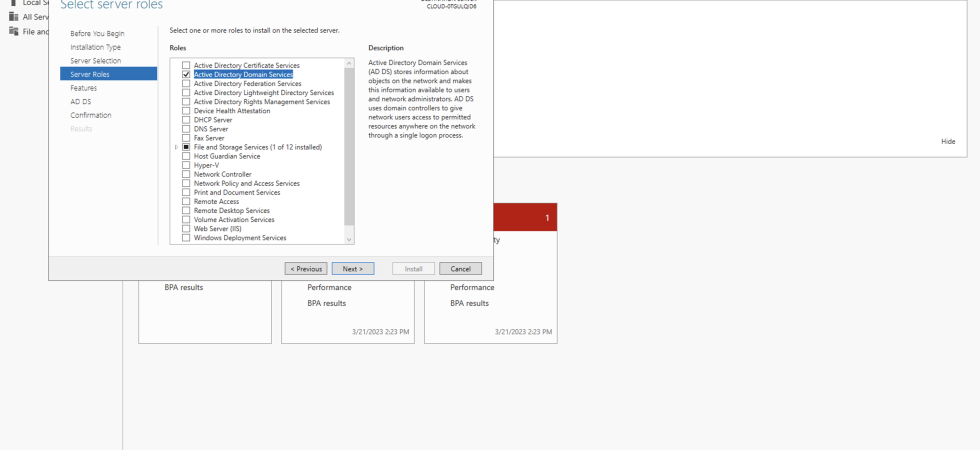
Task: Click the roles list scroll-down arrow
Action: pyautogui.click(x=349, y=239)
